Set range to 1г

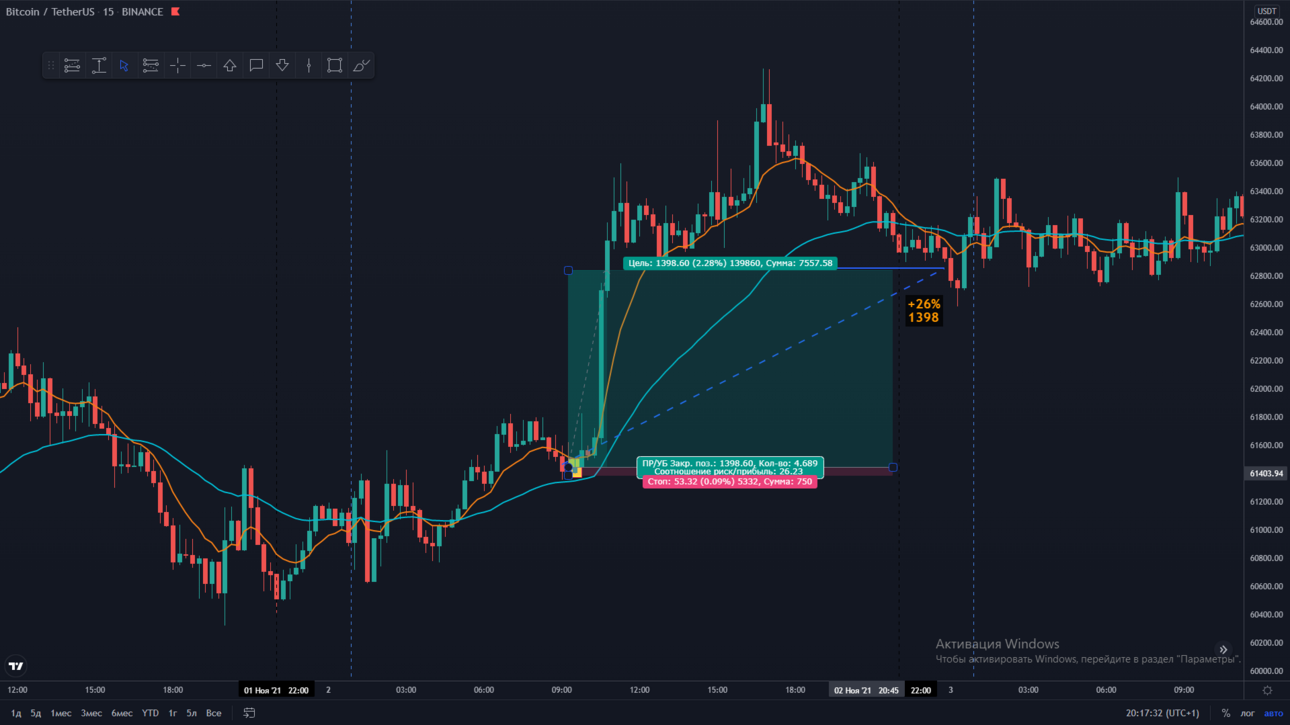coord(172,713)
